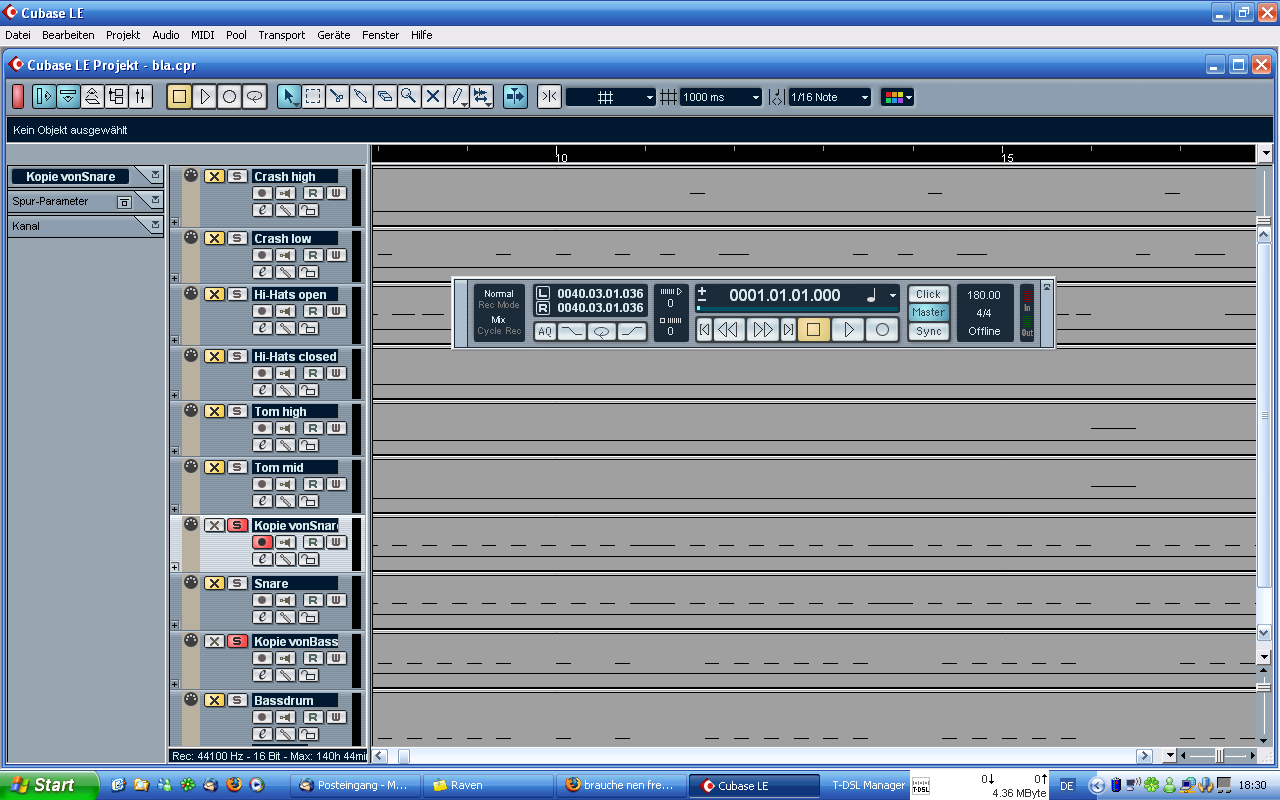The image size is (1280, 800).
Task: Click the transport panel Stop button
Action: coord(813,329)
